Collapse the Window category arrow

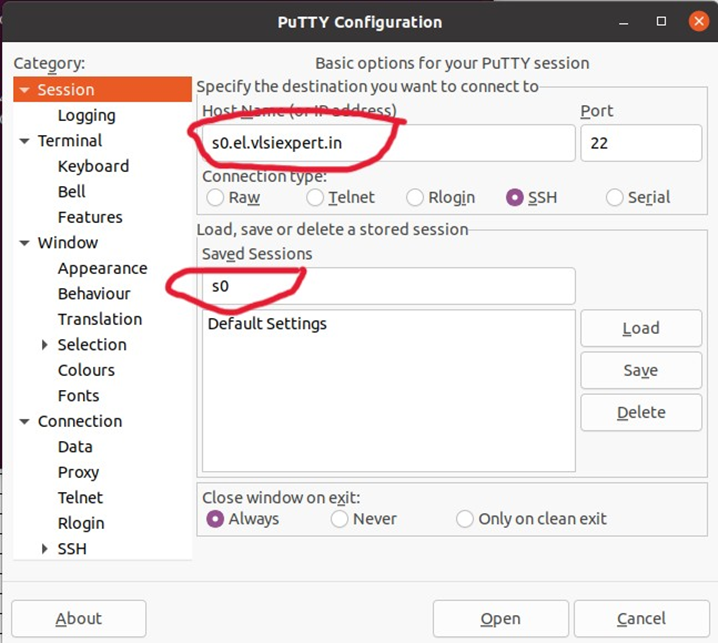tap(25, 243)
